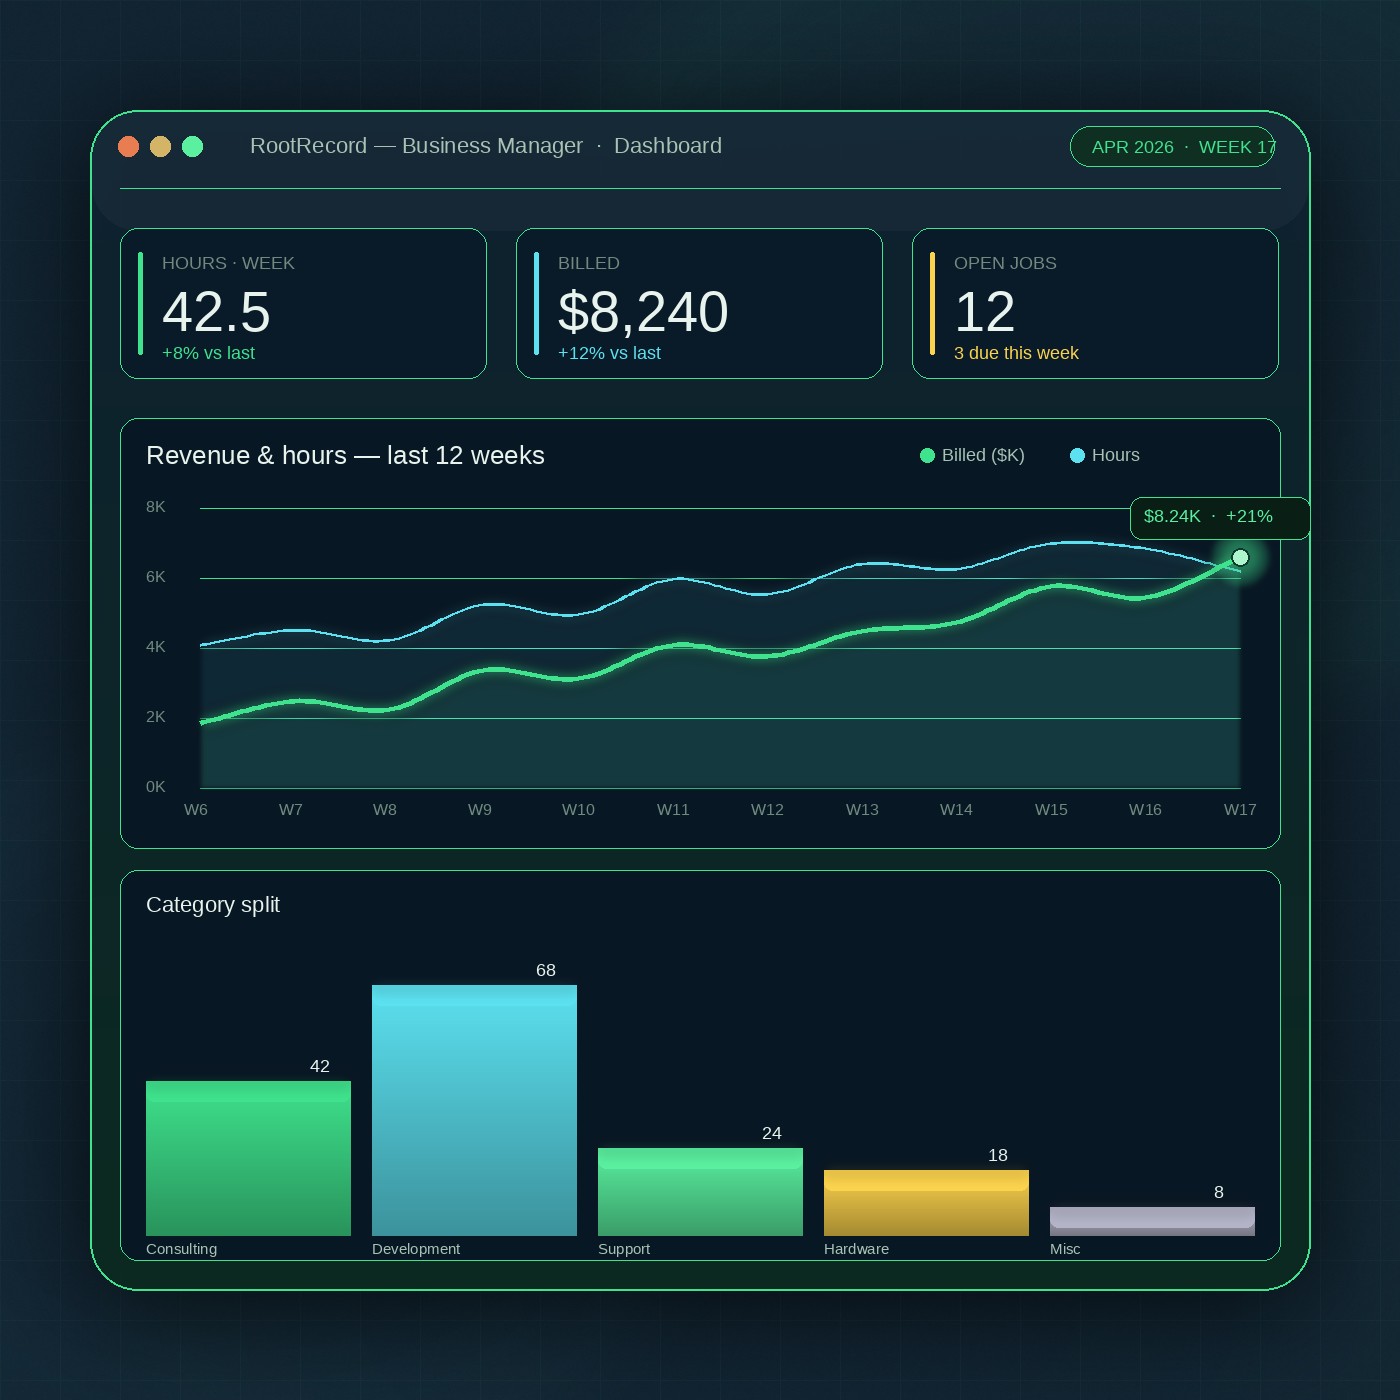Screen dimensions: 1400x1400
Task: Select the green marker on W17 data point
Action: 1240,558
